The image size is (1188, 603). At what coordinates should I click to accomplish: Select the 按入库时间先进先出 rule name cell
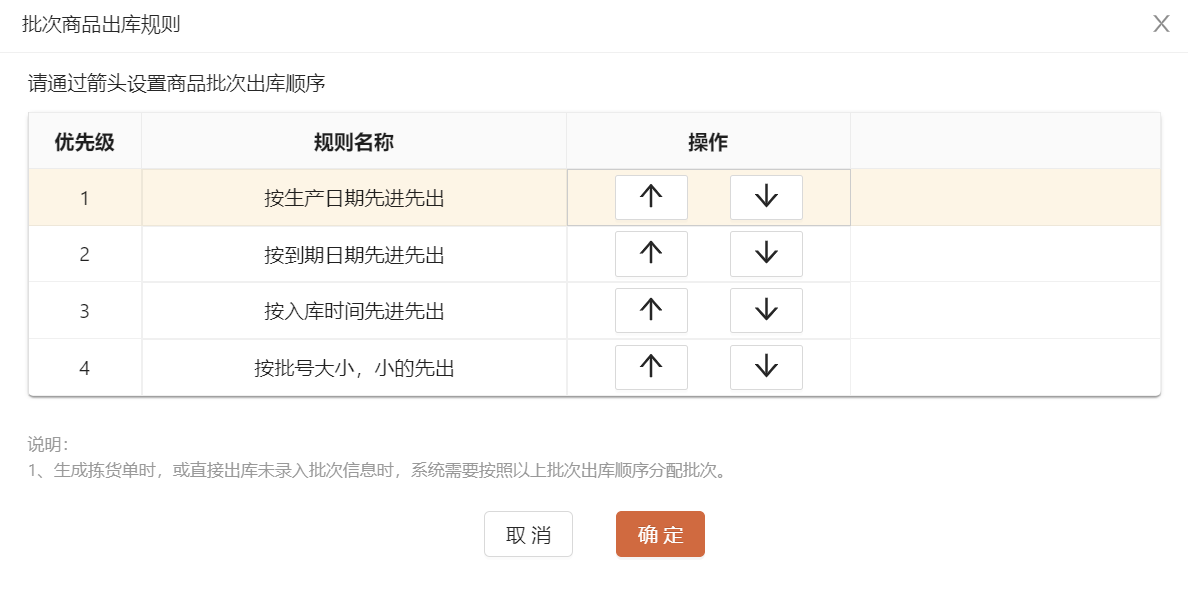pyautogui.click(x=354, y=312)
